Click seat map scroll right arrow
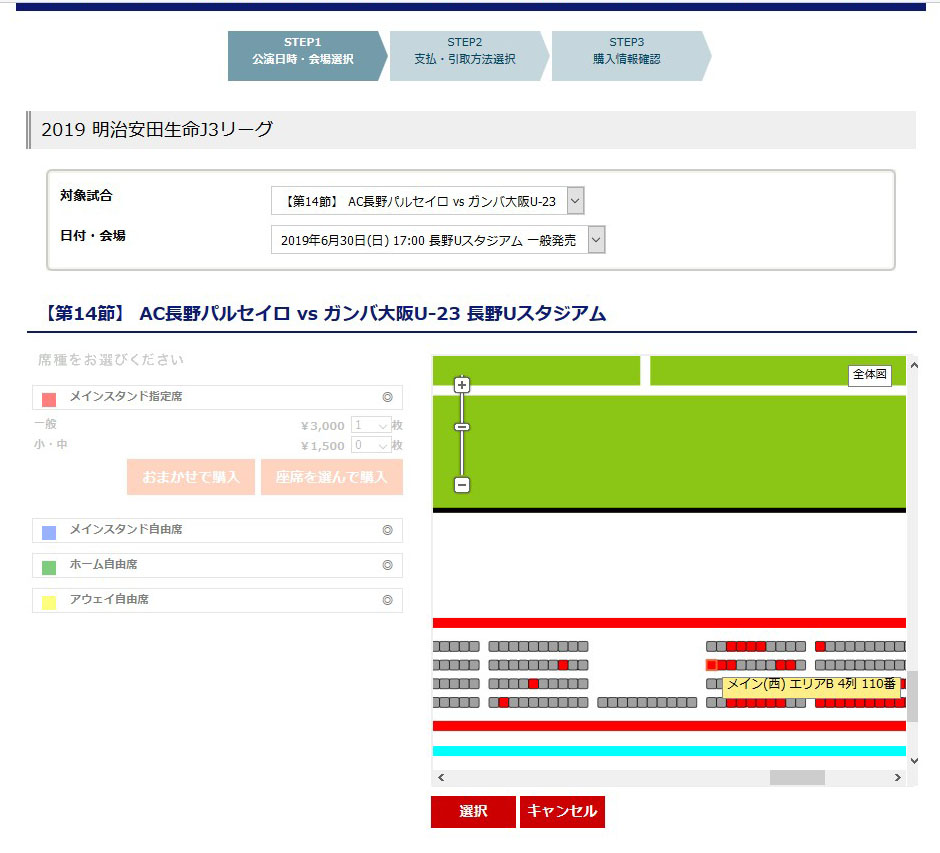The width and height of the screenshot is (940, 853). coord(897,777)
